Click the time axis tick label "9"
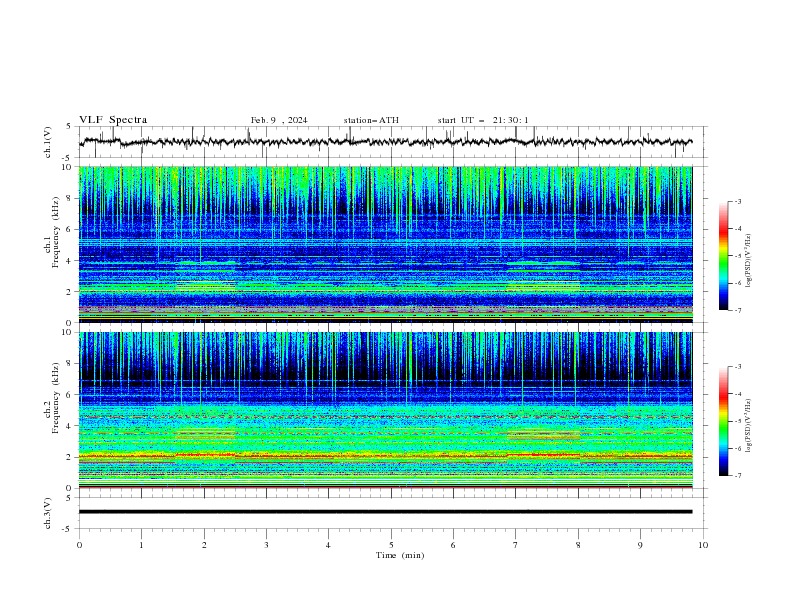792x612 pixels. (x=640, y=545)
